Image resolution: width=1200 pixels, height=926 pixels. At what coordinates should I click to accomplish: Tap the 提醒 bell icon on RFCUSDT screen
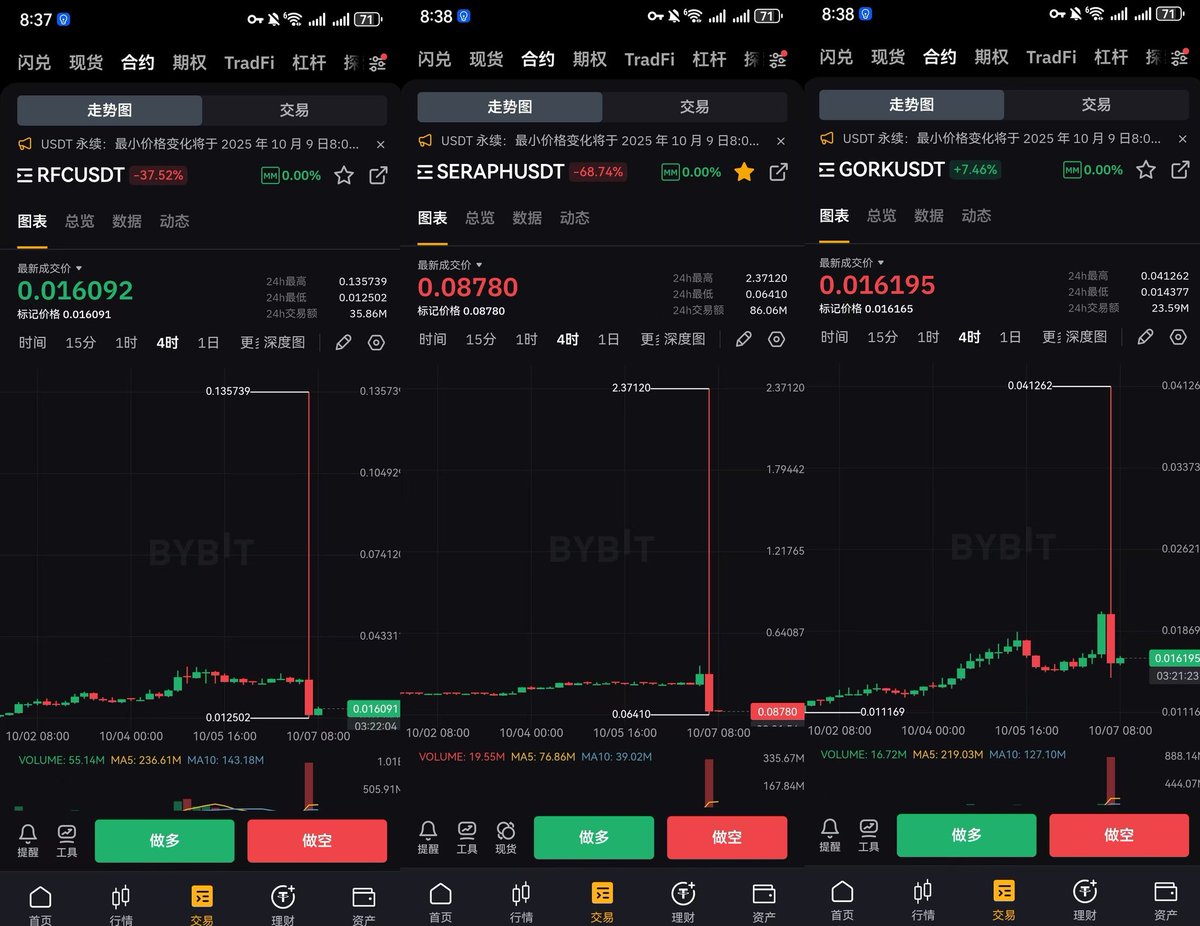coord(28,841)
